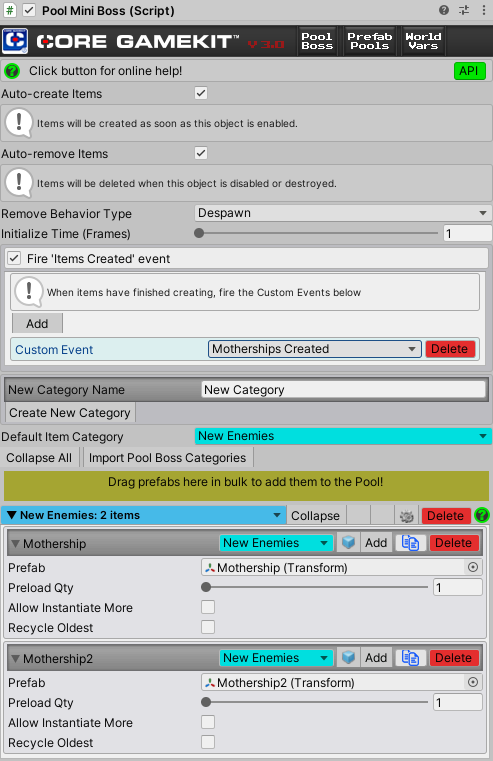This screenshot has width=493, height=761.
Task: Click the Initialize Time (Frames) slider
Action: tap(316, 233)
